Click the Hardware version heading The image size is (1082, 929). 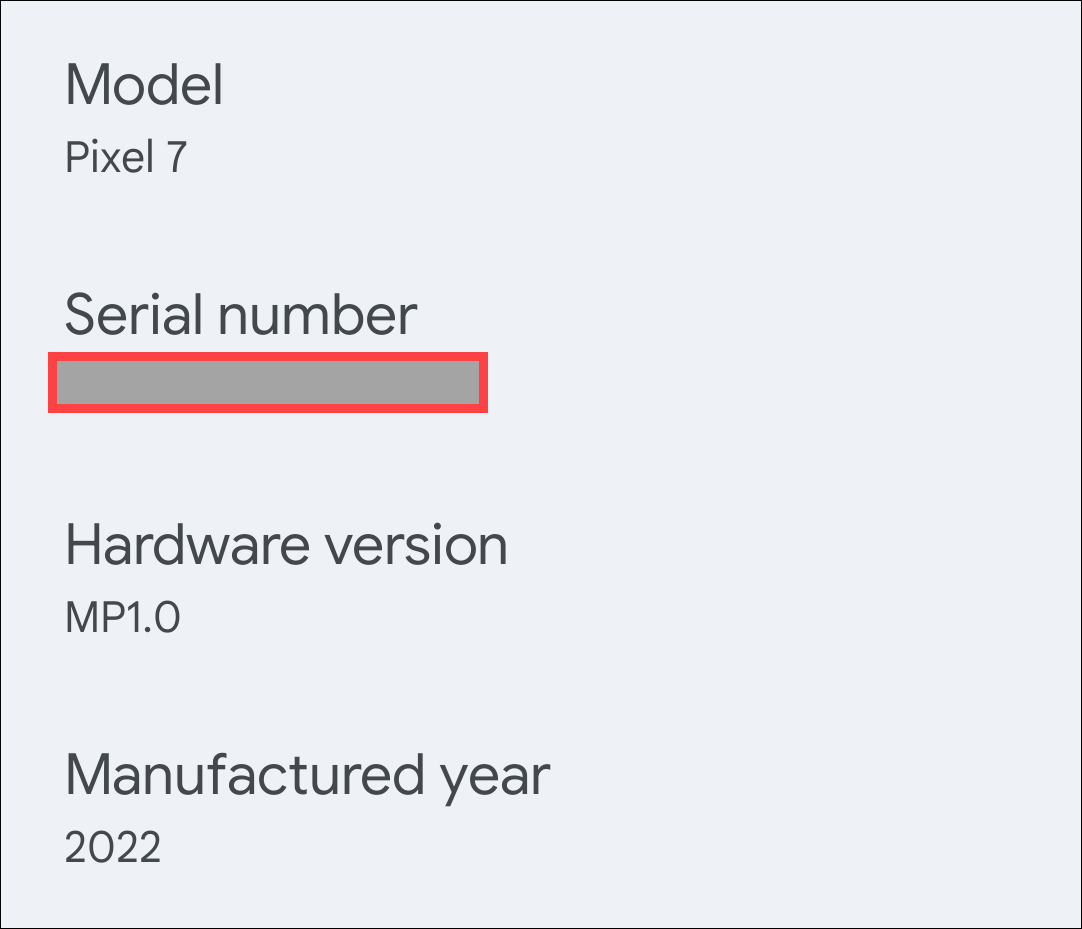(287, 544)
